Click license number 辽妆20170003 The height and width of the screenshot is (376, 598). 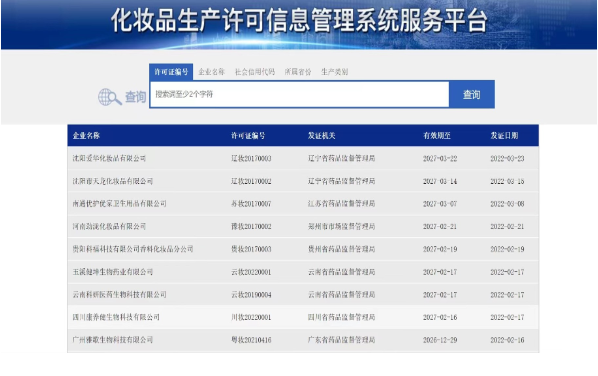point(251,158)
